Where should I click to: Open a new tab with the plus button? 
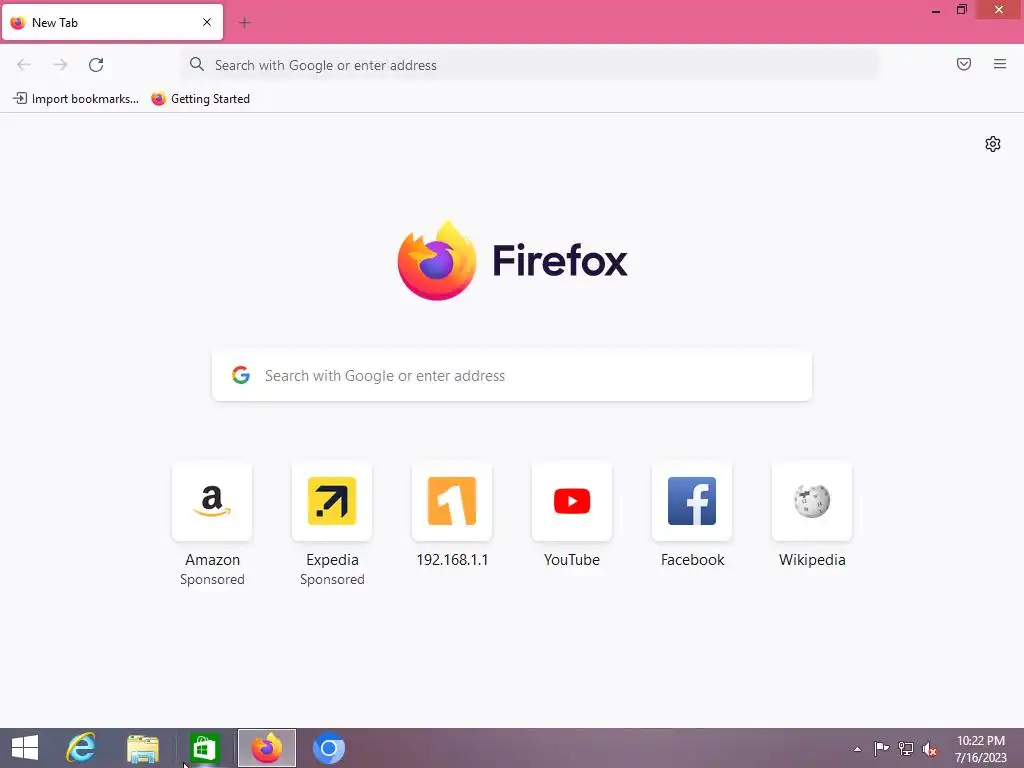(x=245, y=23)
